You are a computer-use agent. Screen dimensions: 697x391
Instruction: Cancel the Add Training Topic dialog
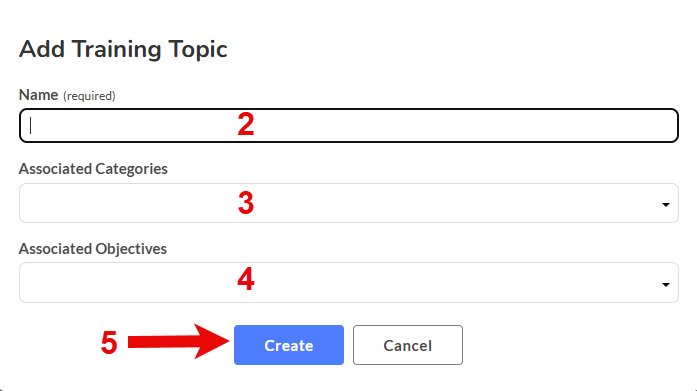click(408, 345)
